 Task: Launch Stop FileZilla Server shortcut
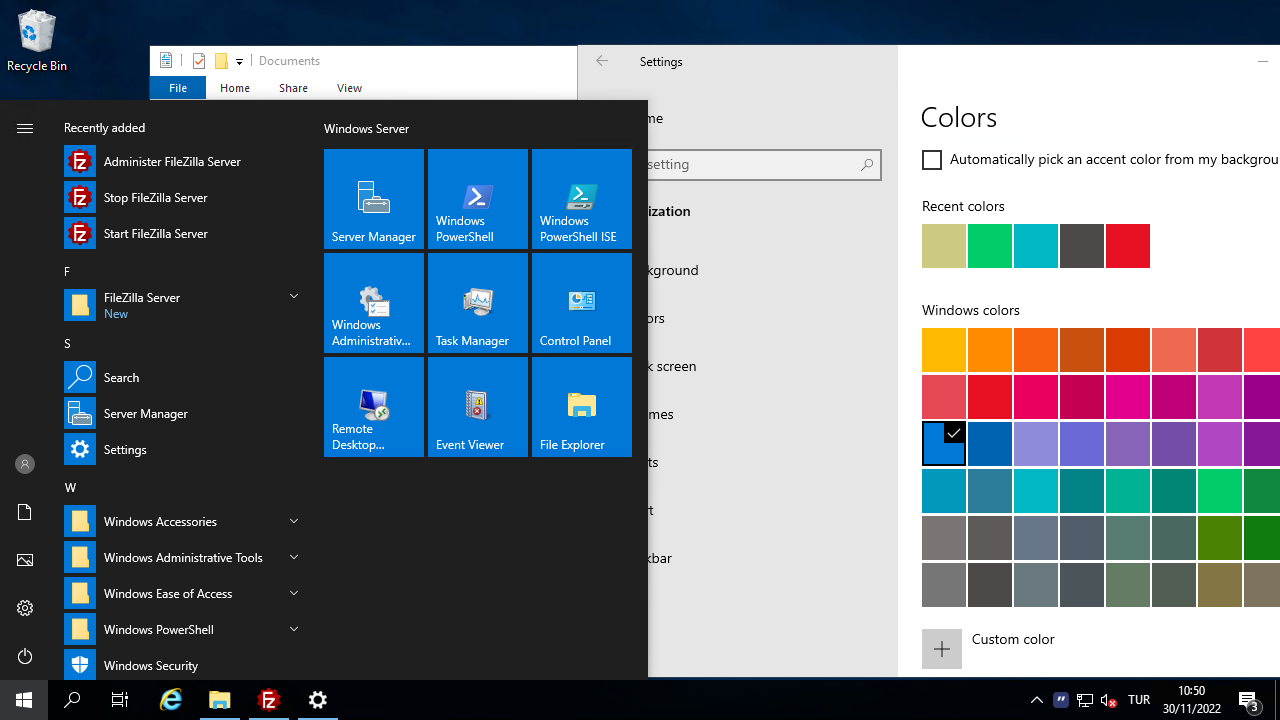pos(182,198)
